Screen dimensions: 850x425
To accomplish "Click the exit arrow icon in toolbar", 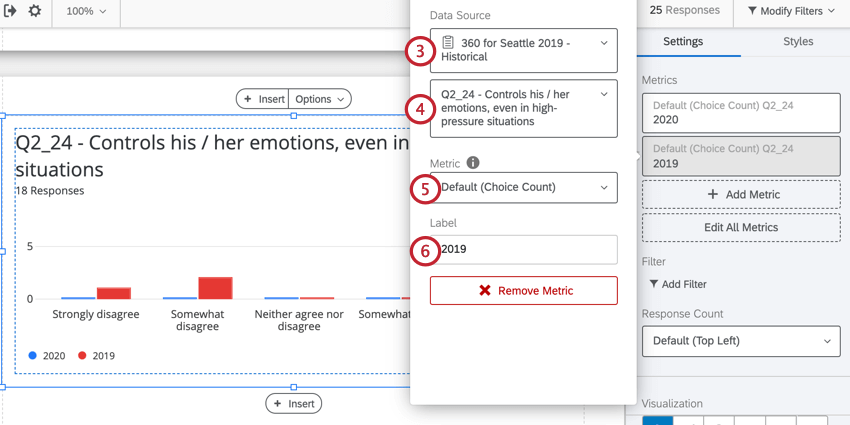I will 10,10.
